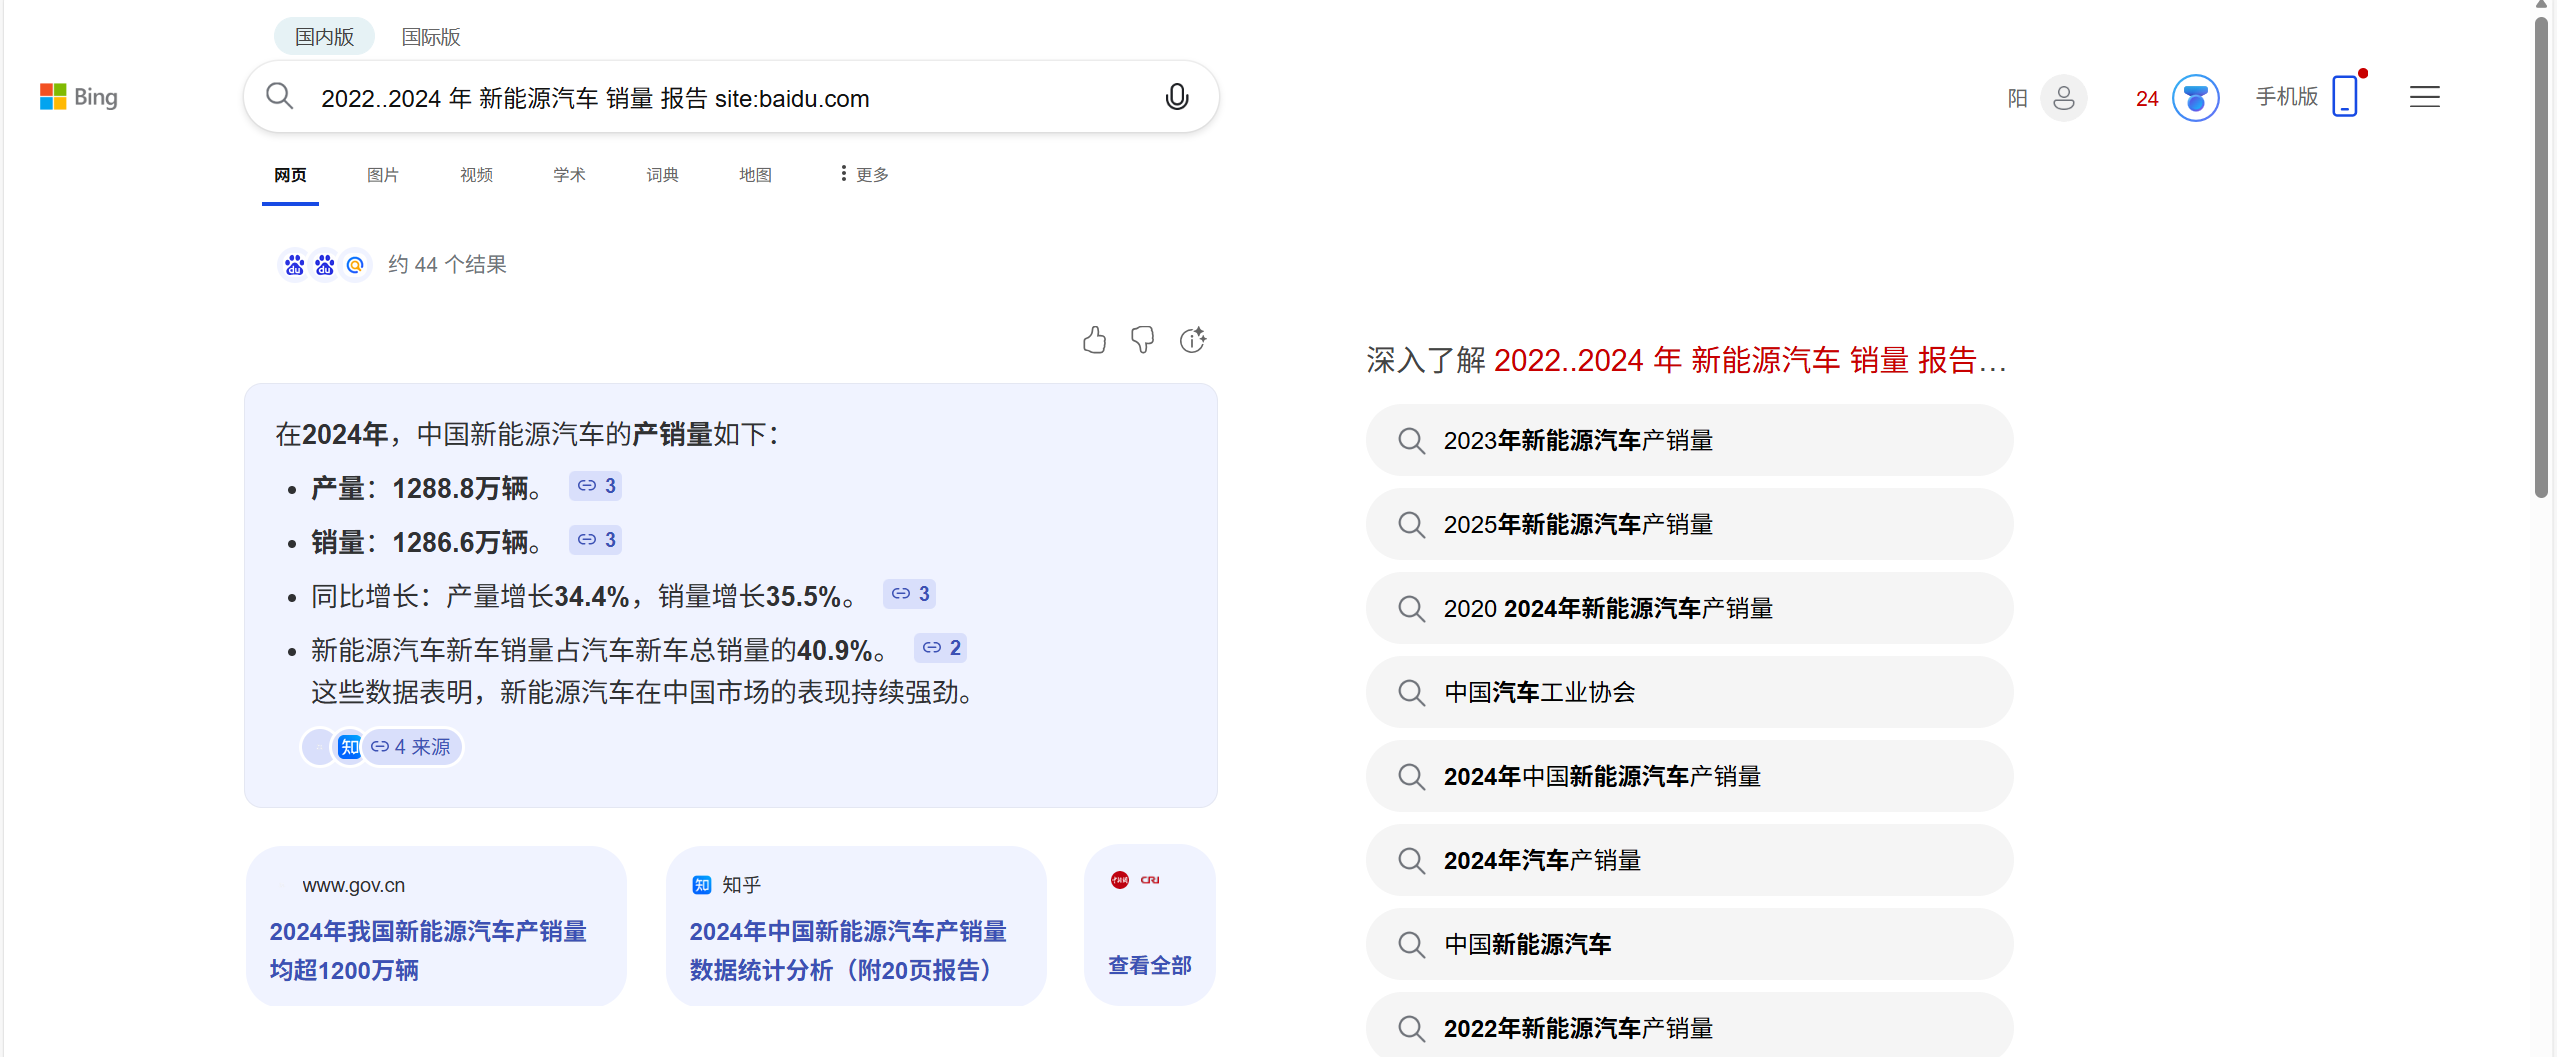Start voice search with microphone icon

tap(1177, 97)
